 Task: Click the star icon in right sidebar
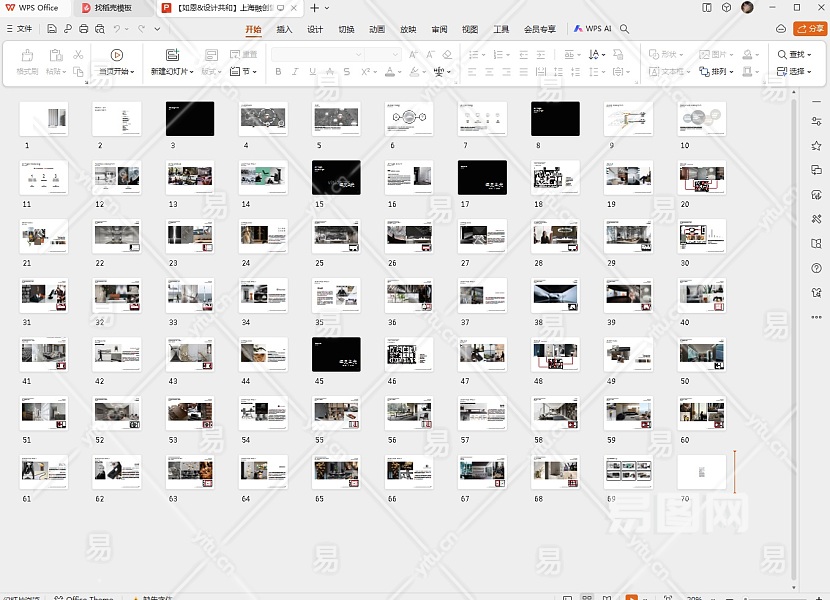tap(816, 146)
